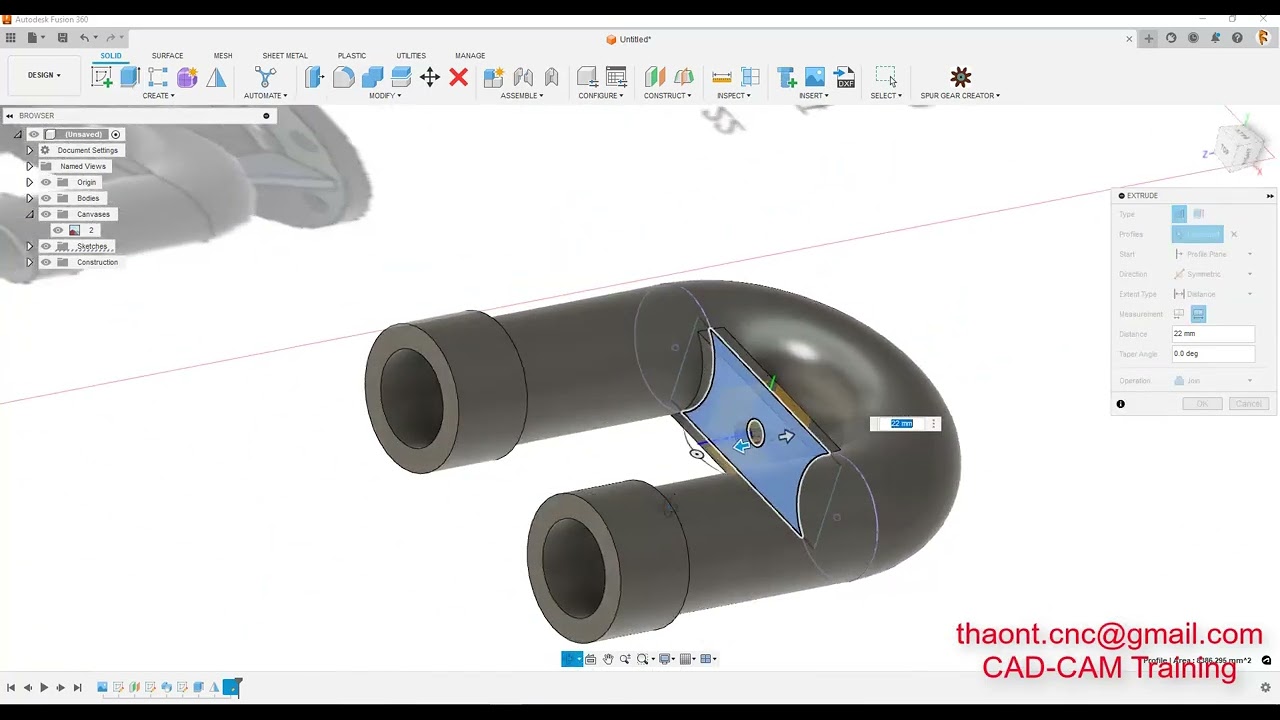Toggle visibility of Bodies folder
The width and height of the screenshot is (1280, 720).
coord(46,198)
